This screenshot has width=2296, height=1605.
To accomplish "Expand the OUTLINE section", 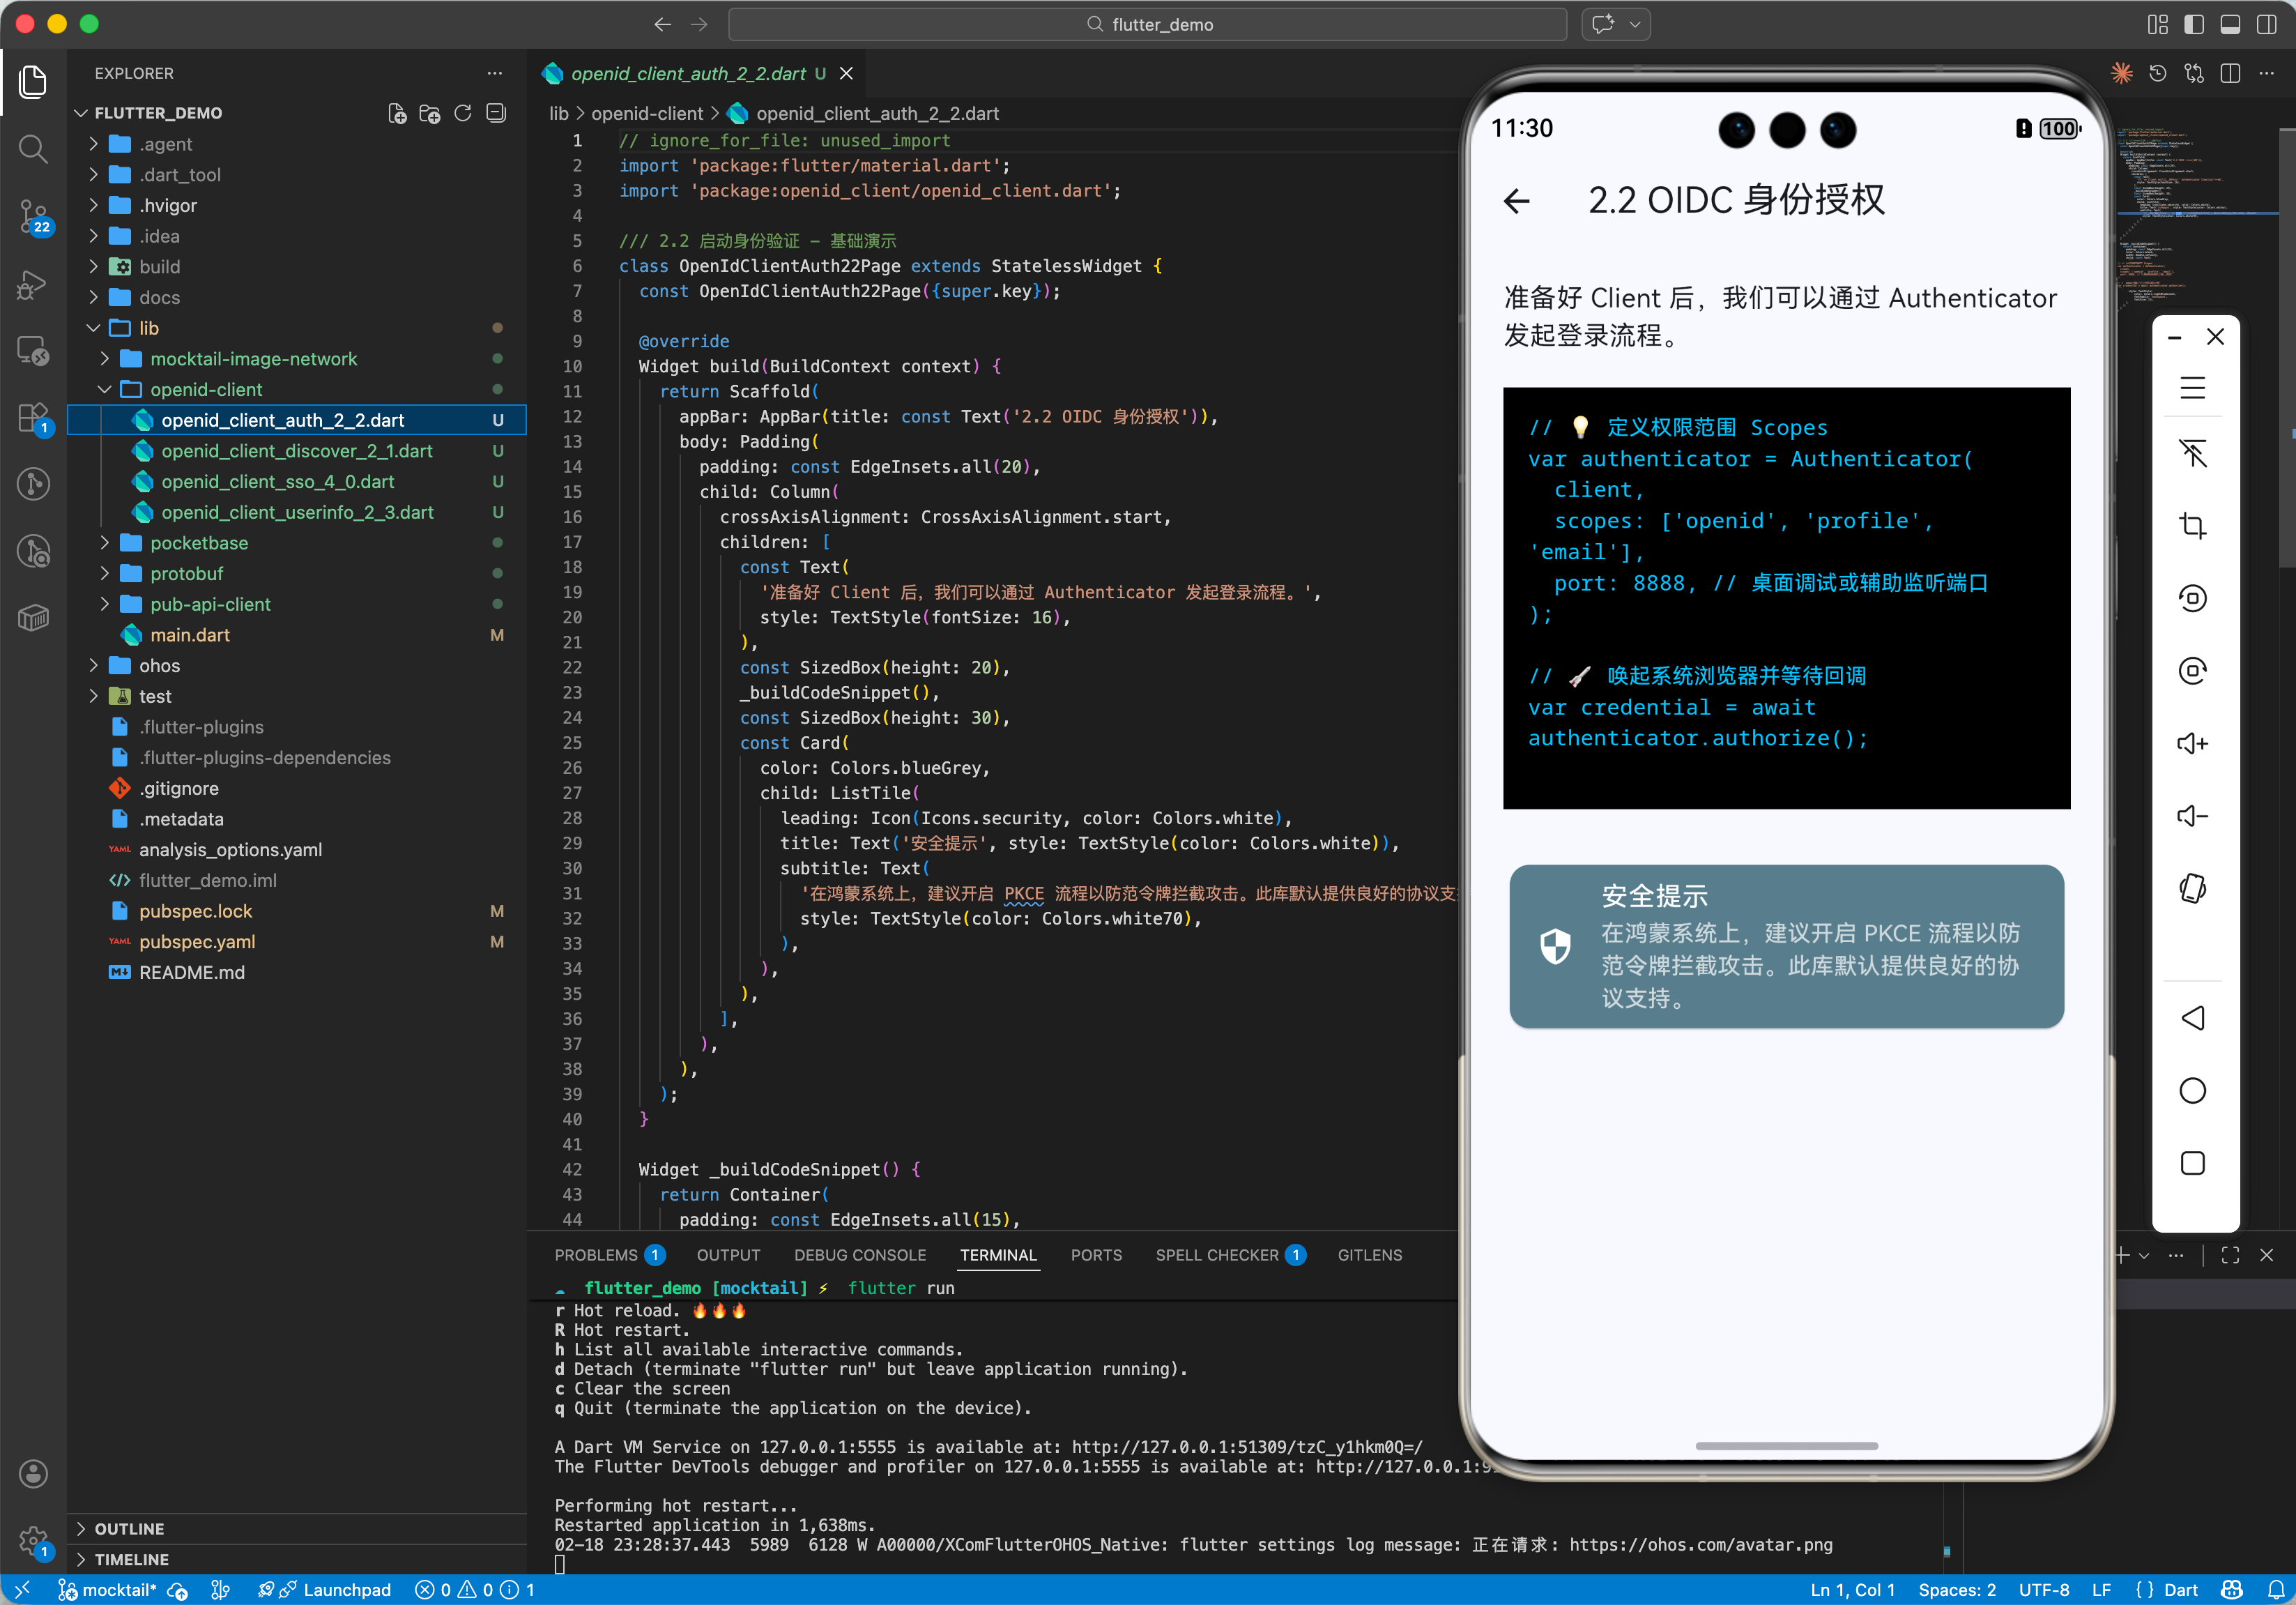I will pyautogui.click(x=129, y=1528).
